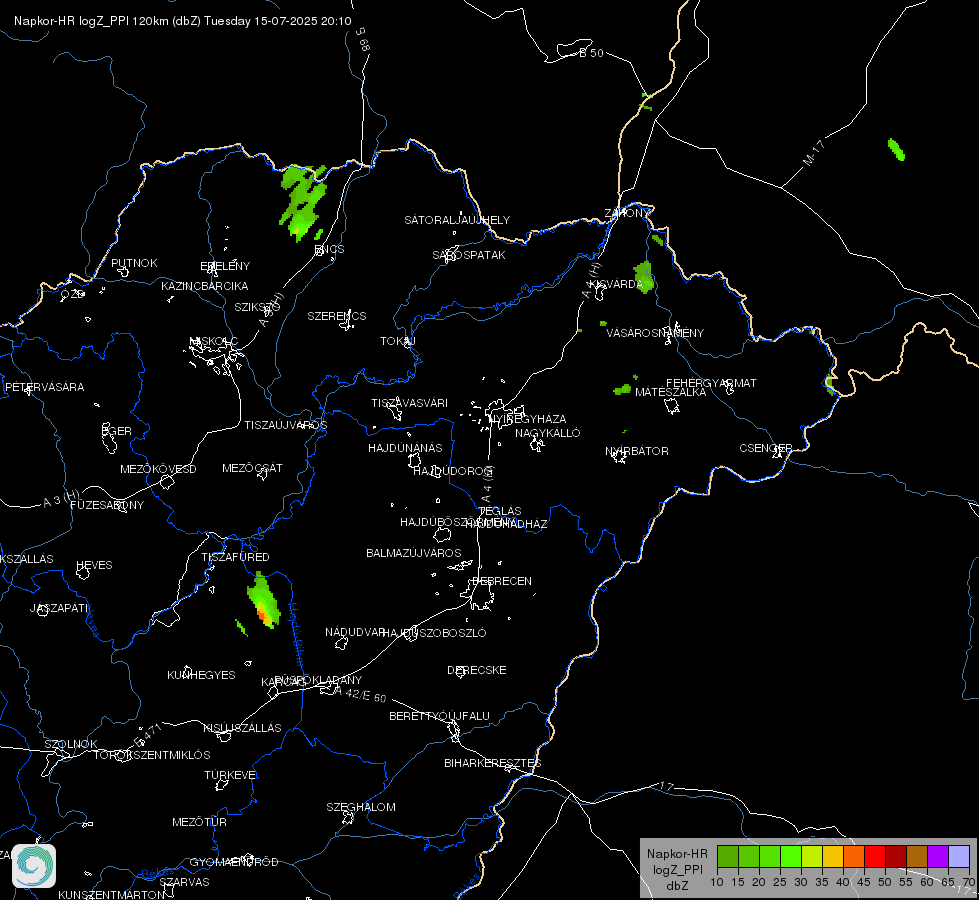This screenshot has width=979, height=900.
Task: Click the FEHÉRGYARMAT label
Action: pos(711,383)
